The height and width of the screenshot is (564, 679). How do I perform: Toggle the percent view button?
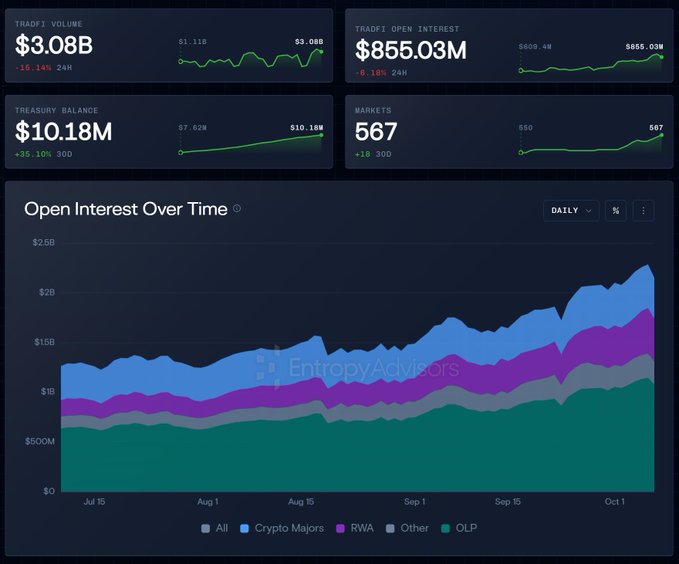click(616, 211)
